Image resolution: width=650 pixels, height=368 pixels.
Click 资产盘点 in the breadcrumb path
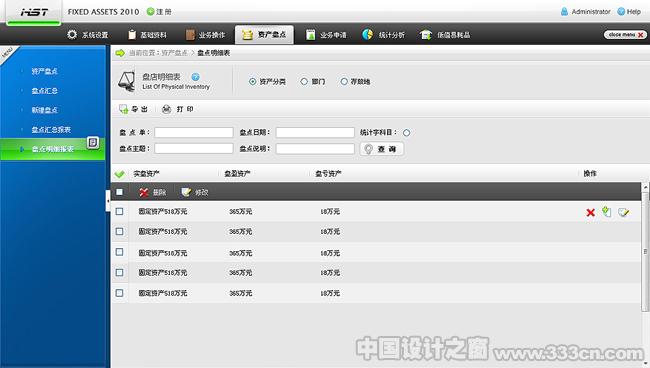[175, 53]
